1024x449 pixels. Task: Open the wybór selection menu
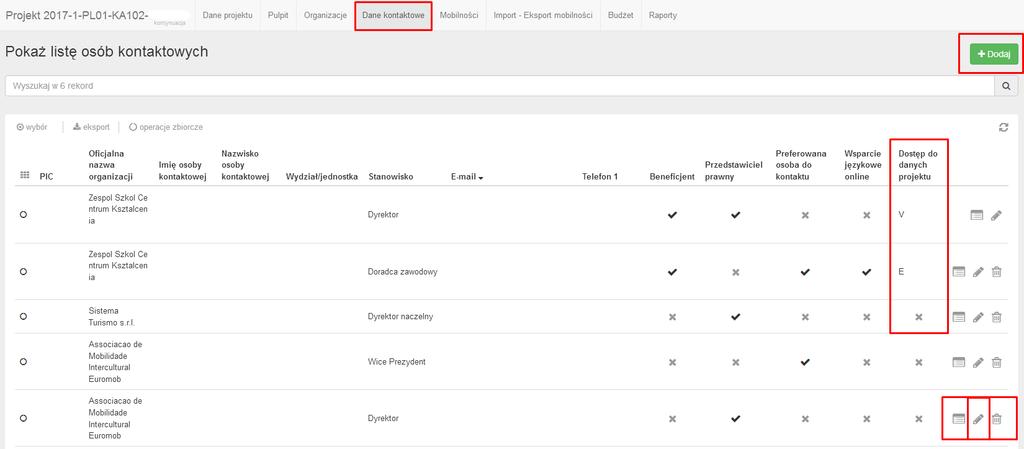tap(32, 127)
